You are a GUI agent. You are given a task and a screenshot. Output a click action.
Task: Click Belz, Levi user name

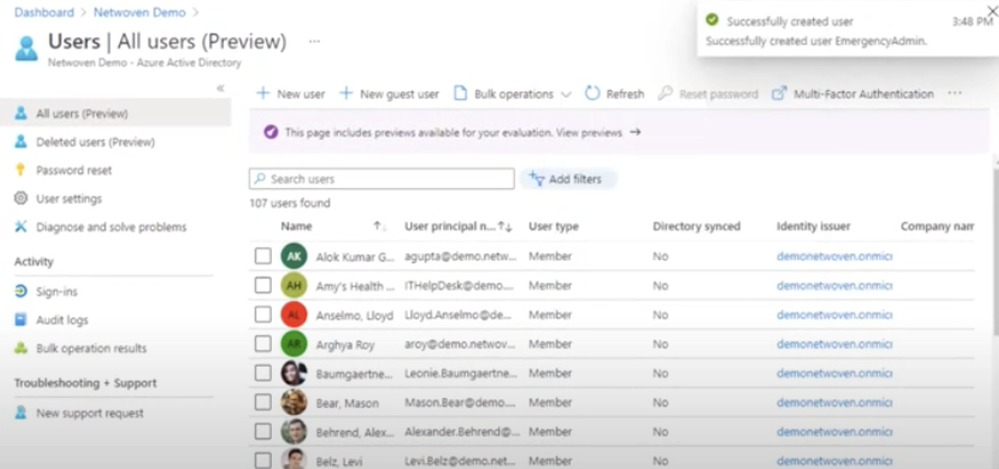pyautogui.click(x=340, y=461)
